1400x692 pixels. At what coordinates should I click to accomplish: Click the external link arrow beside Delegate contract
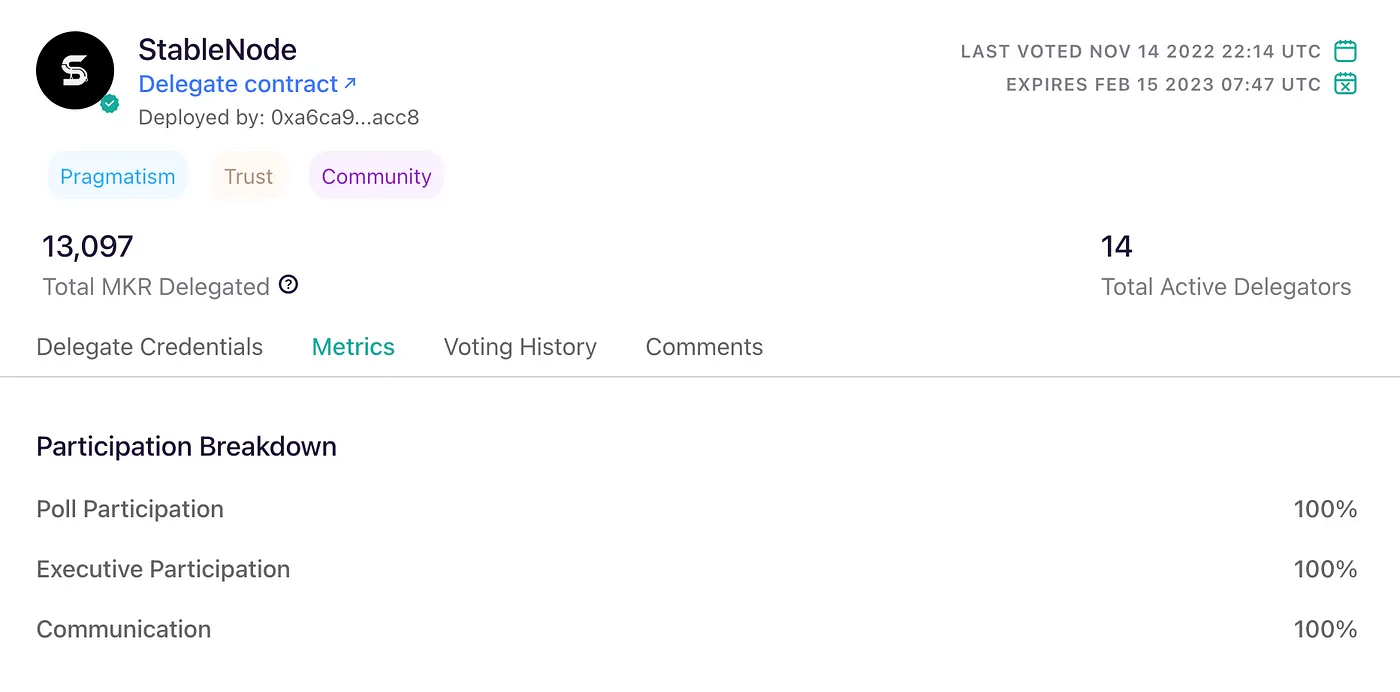(x=350, y=83)
